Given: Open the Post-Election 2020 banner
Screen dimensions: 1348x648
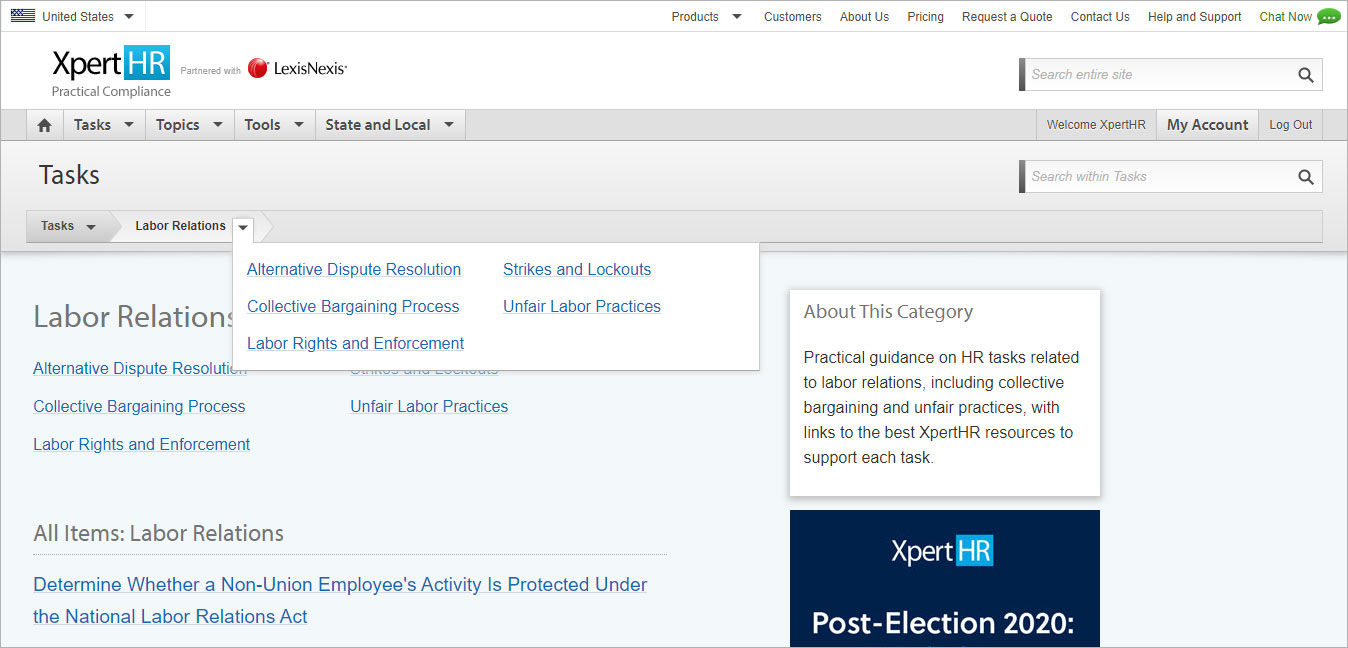Looking at the screenshot, I should coord(945,579).
